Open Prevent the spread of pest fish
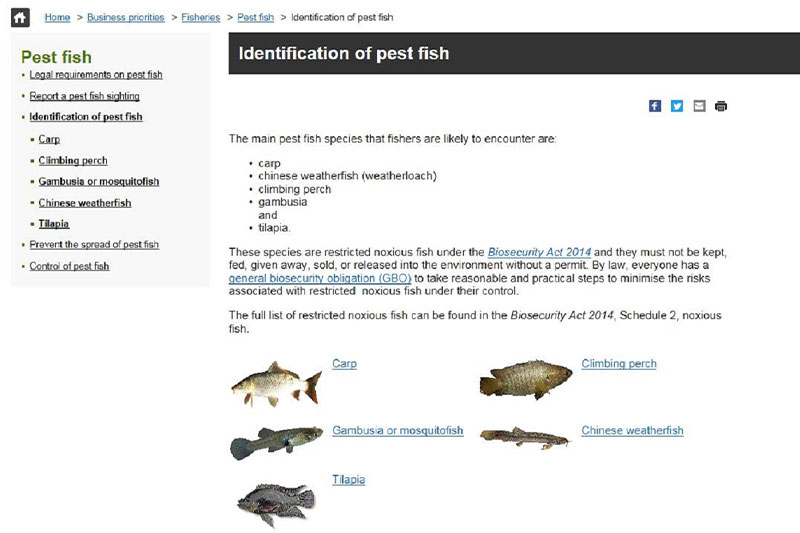The height and width of the screenshot is (533, 800). click(94, 244)
